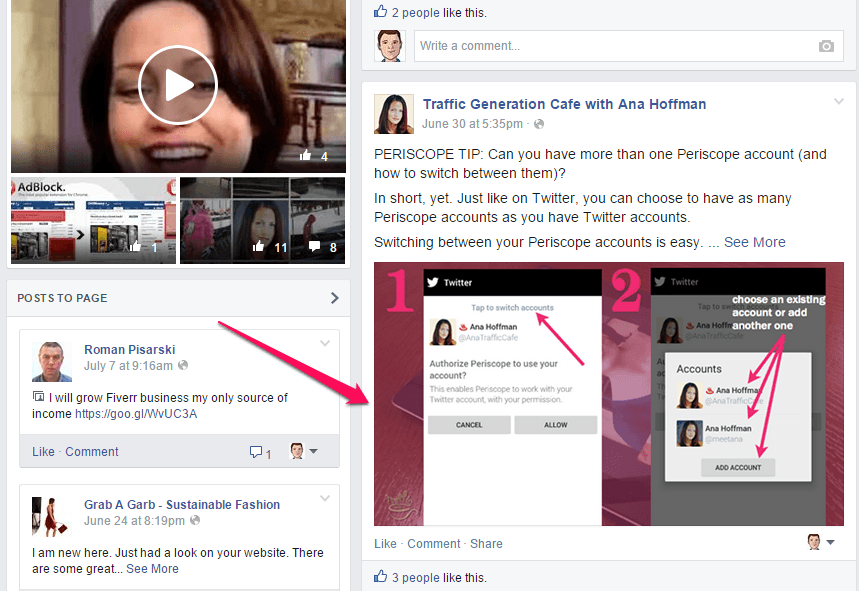The width and height of the screenshot is (859, 591).
Task: Open the options chevron on Roman Pisarski's post
Action: tap(324, 344)
